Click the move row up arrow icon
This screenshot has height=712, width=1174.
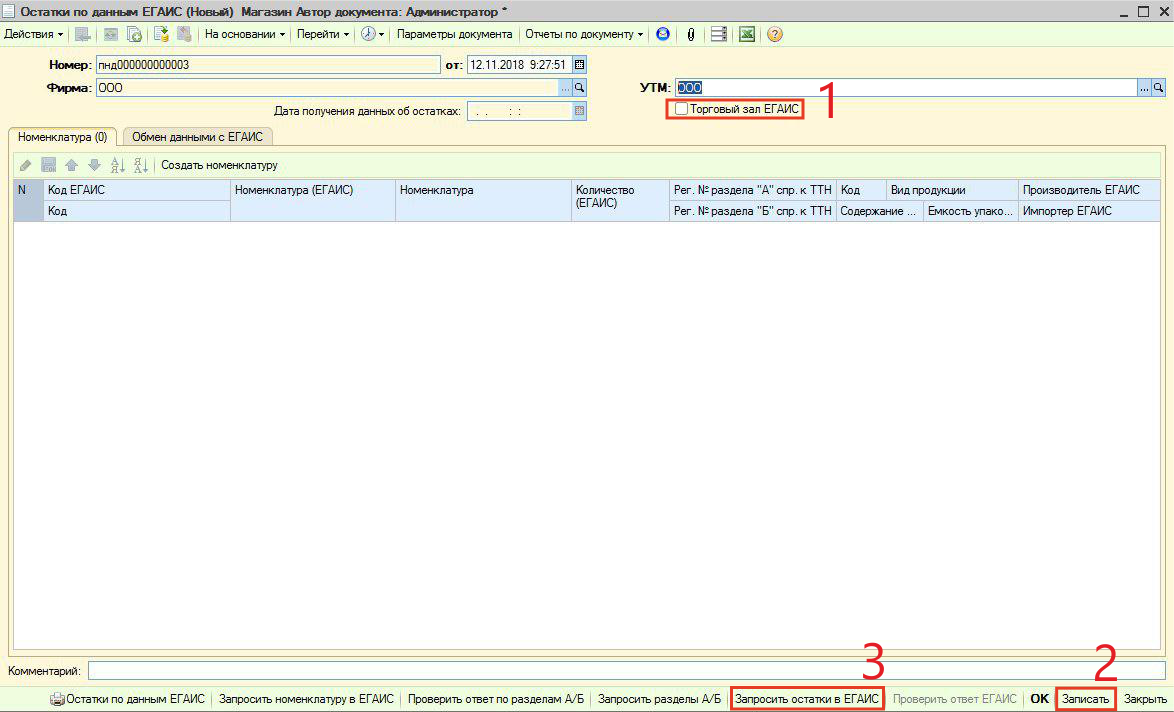(x=72, y=165)
